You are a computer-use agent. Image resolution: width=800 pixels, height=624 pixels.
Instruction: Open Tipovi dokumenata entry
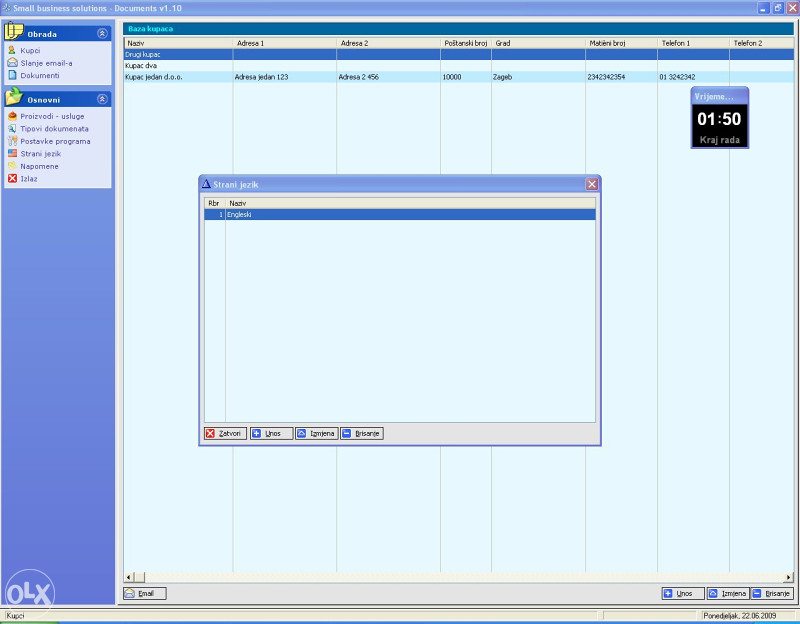pyautogui.click(x=54, y=129)
